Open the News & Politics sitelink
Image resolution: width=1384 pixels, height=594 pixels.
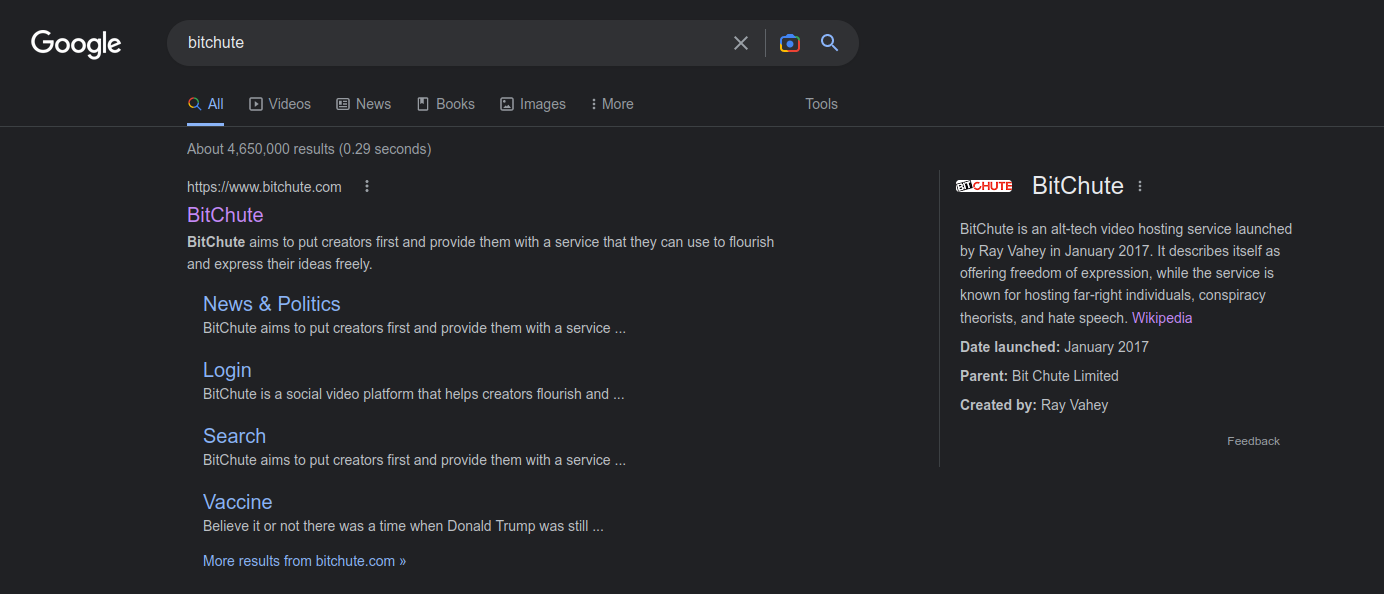coord(272,304)
